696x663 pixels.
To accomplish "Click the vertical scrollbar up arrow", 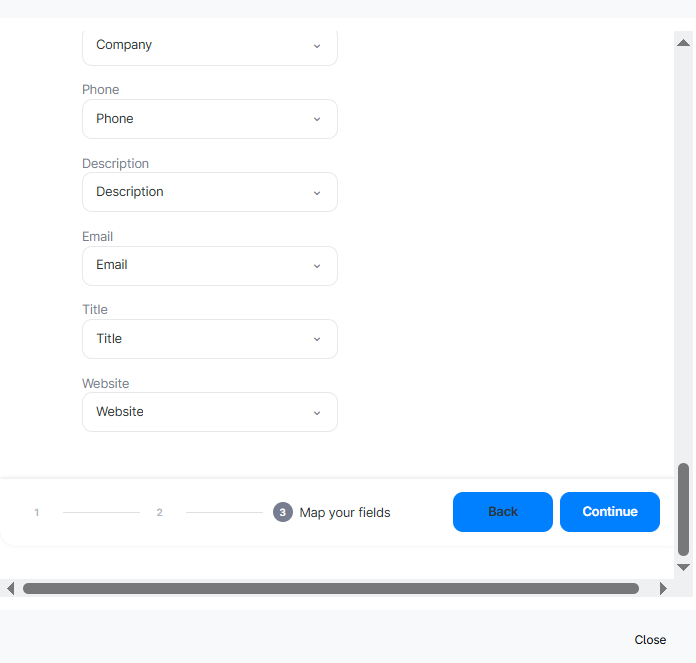I will (684, 43).
